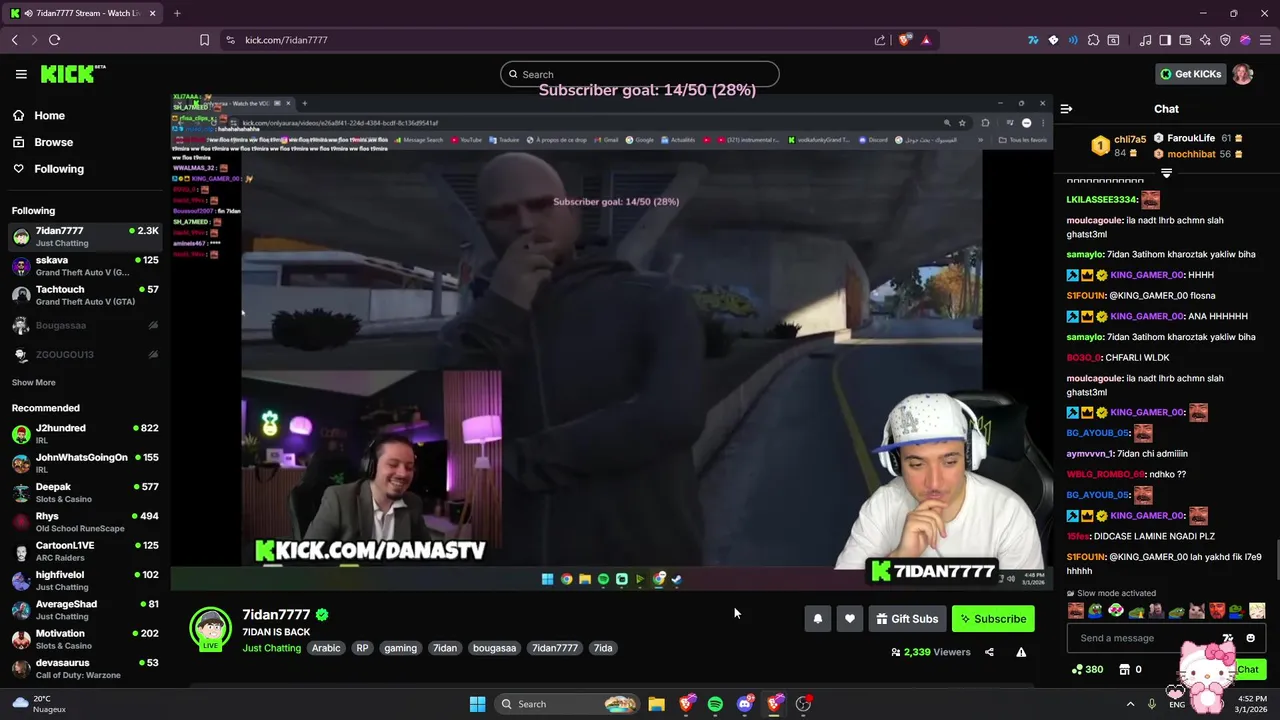Open Brave Shields lion icon
The width and height of the screenshot is (1280, 720).
click(x=906, y=40)
